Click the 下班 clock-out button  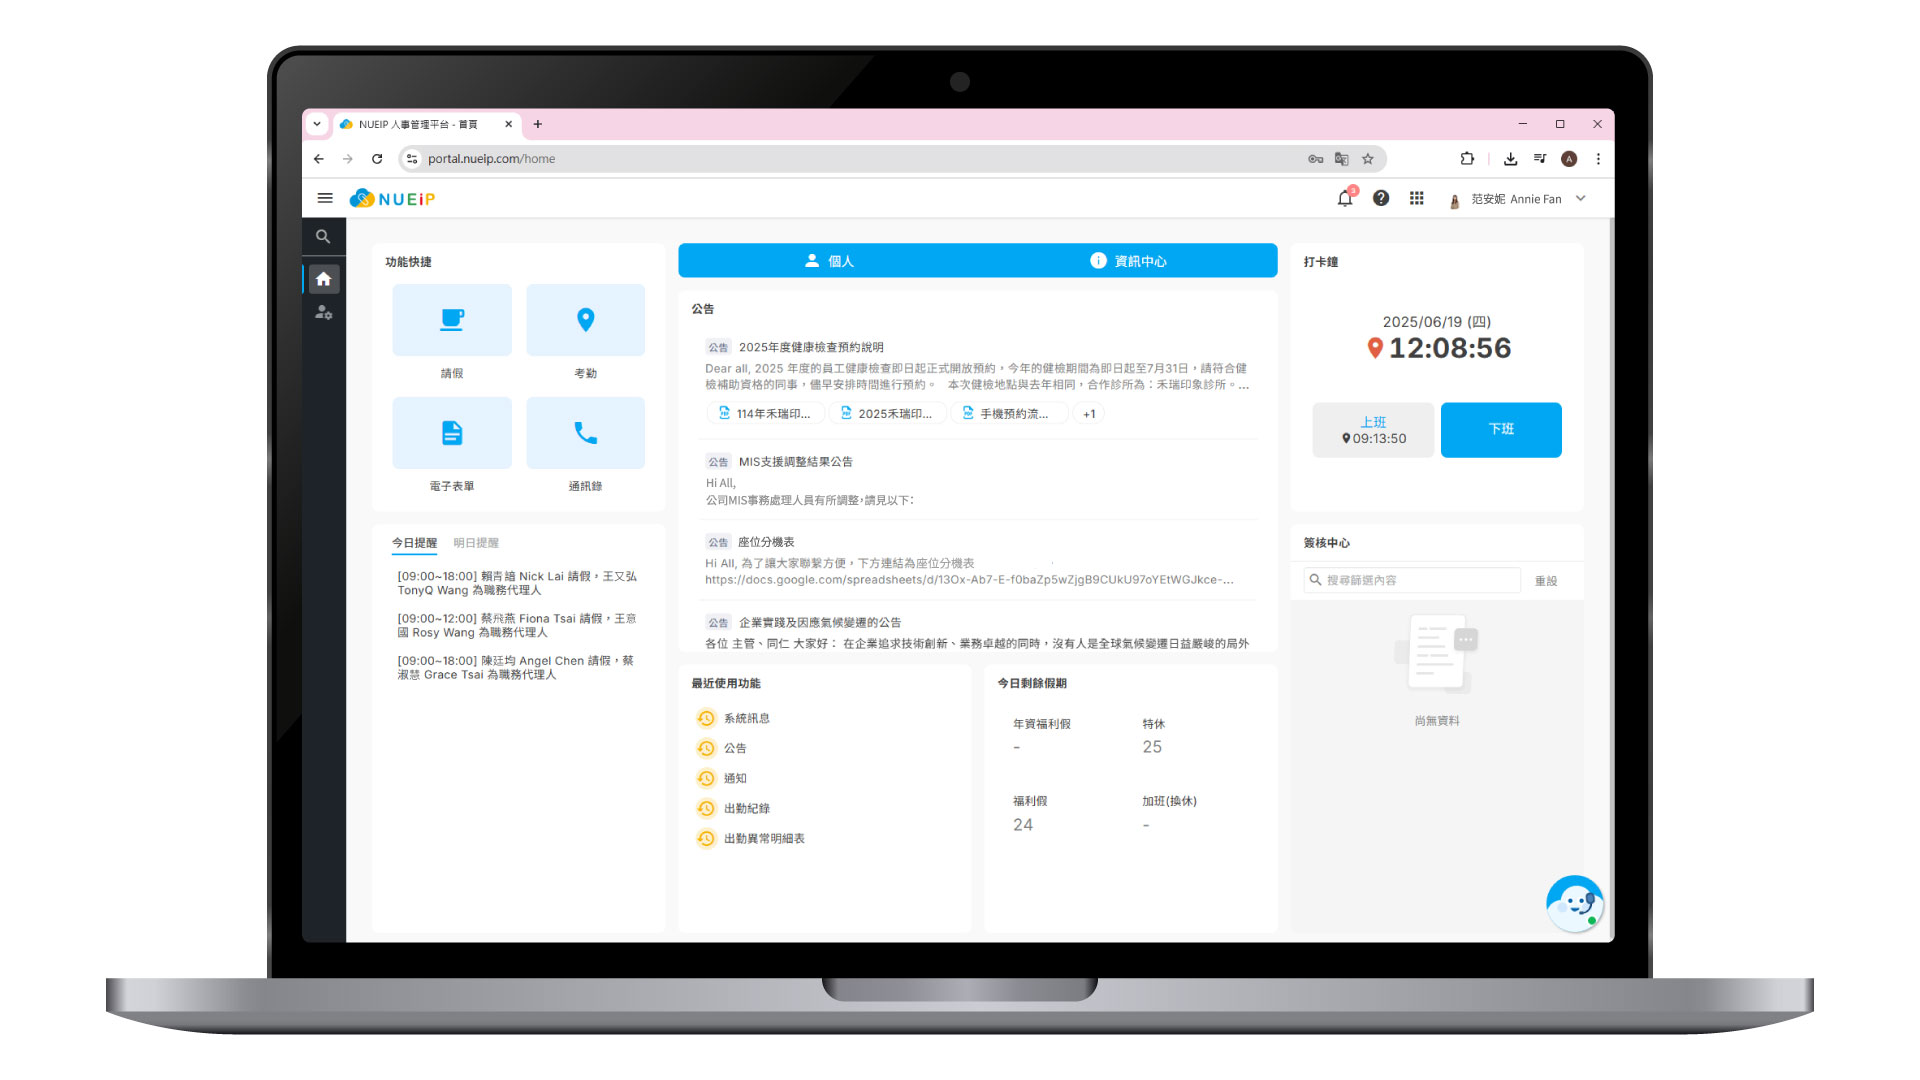pyautogui.click(x=1501, y=430)
